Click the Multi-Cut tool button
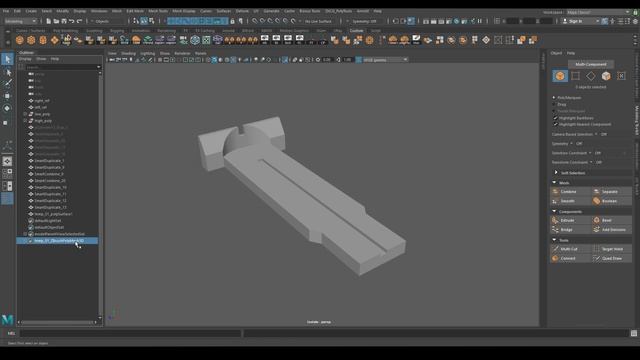The height and width of the screenshot is (360, 640). tap(571, 249)
